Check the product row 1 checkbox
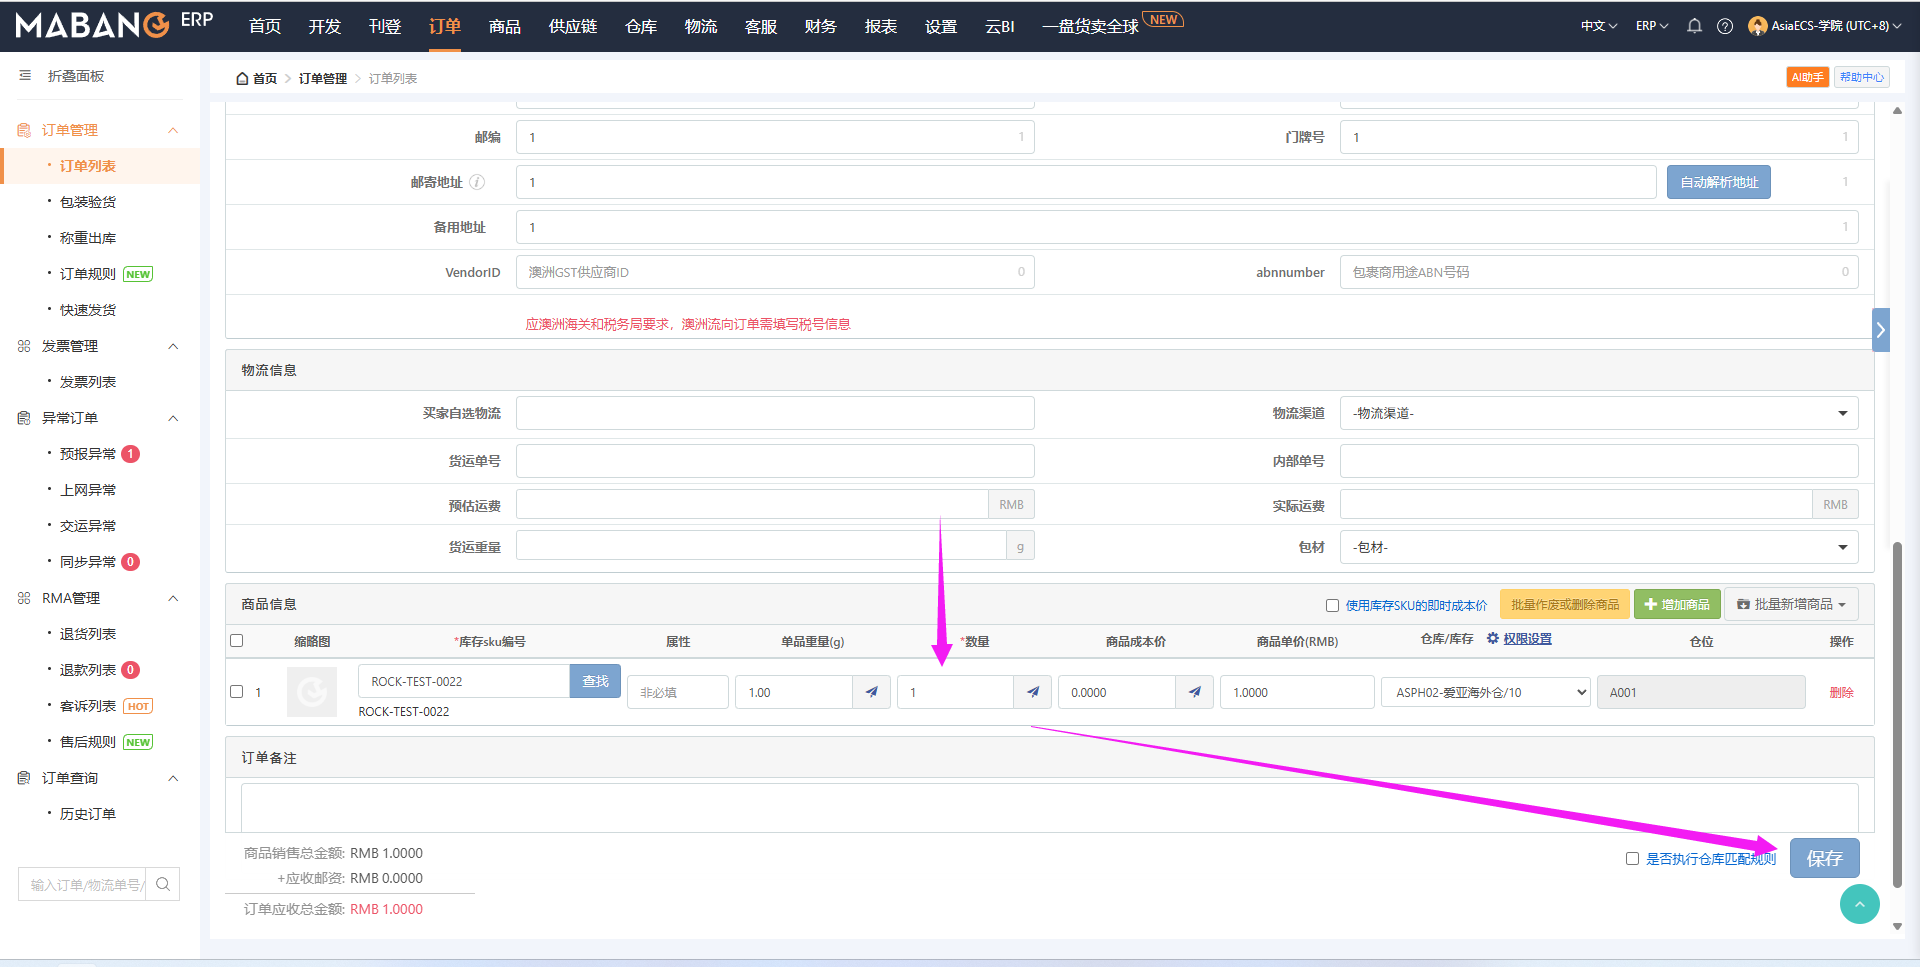 (x=237, y=691)
